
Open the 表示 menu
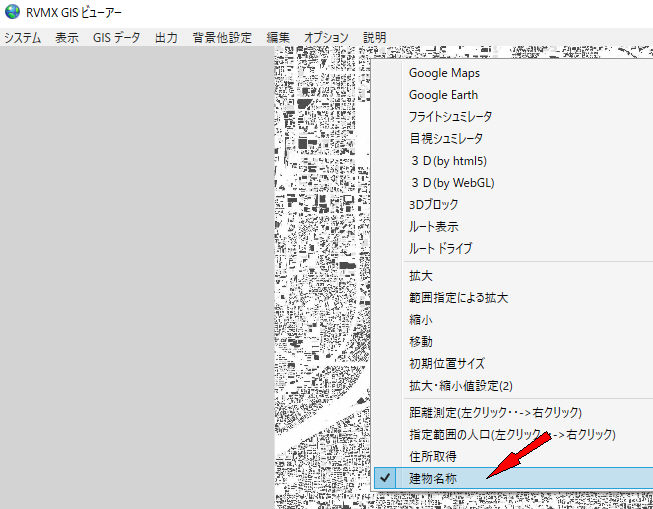[67, 38]
